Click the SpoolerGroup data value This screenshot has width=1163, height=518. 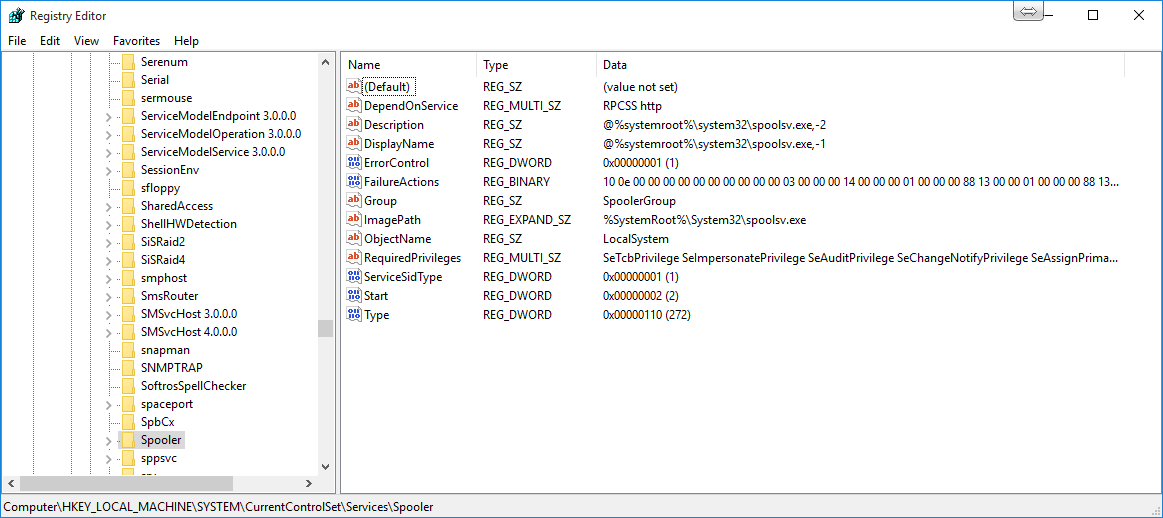pyautogui.click(x=639, y=201)
